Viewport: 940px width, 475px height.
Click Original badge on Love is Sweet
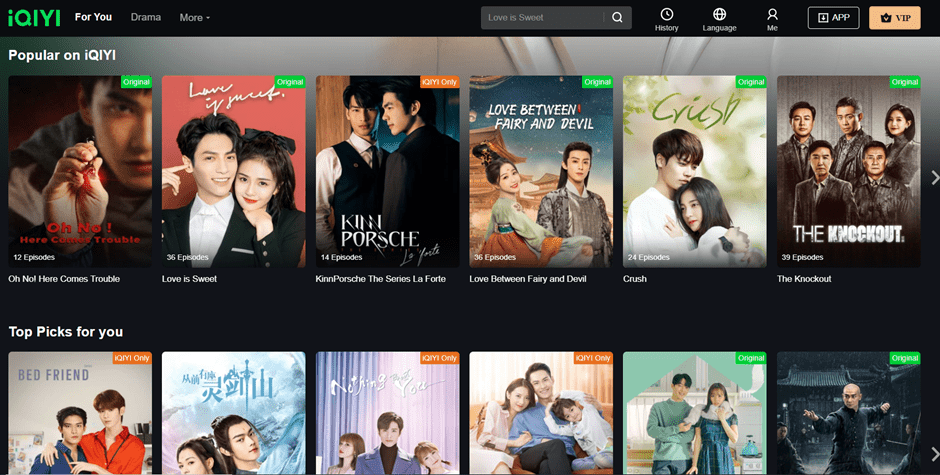(290, 82)
